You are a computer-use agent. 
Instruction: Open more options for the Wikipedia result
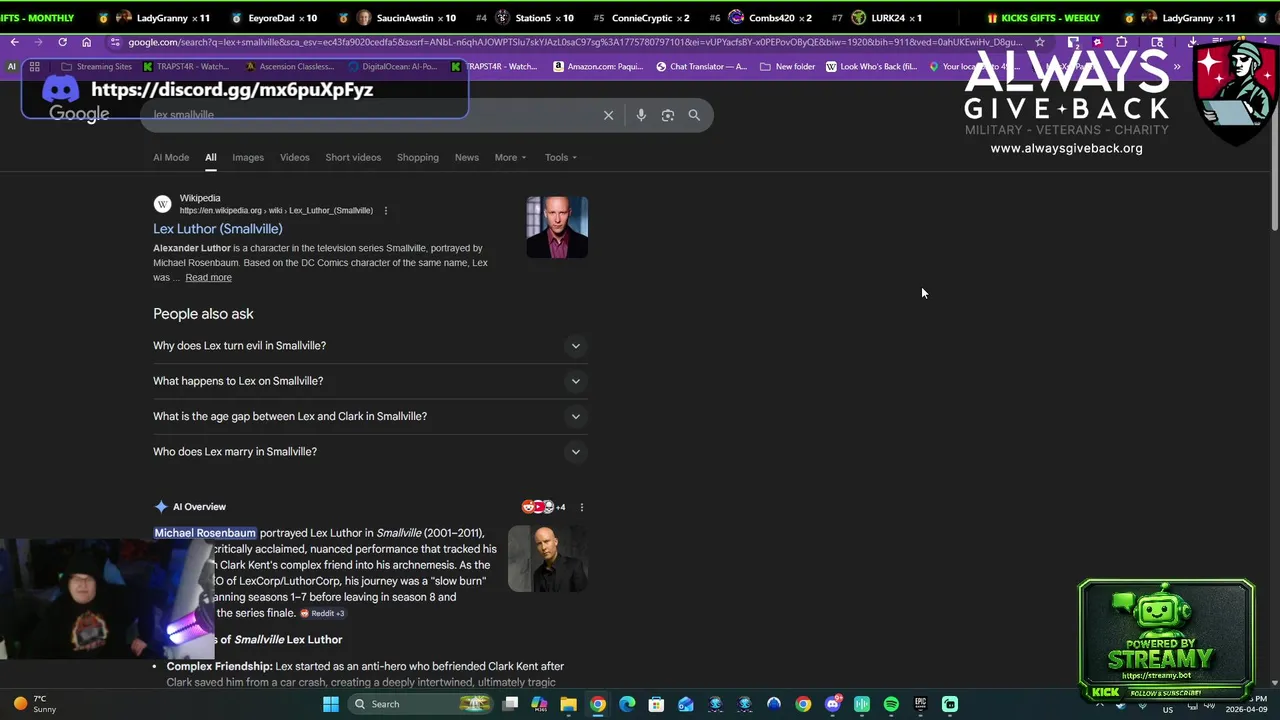385,211
